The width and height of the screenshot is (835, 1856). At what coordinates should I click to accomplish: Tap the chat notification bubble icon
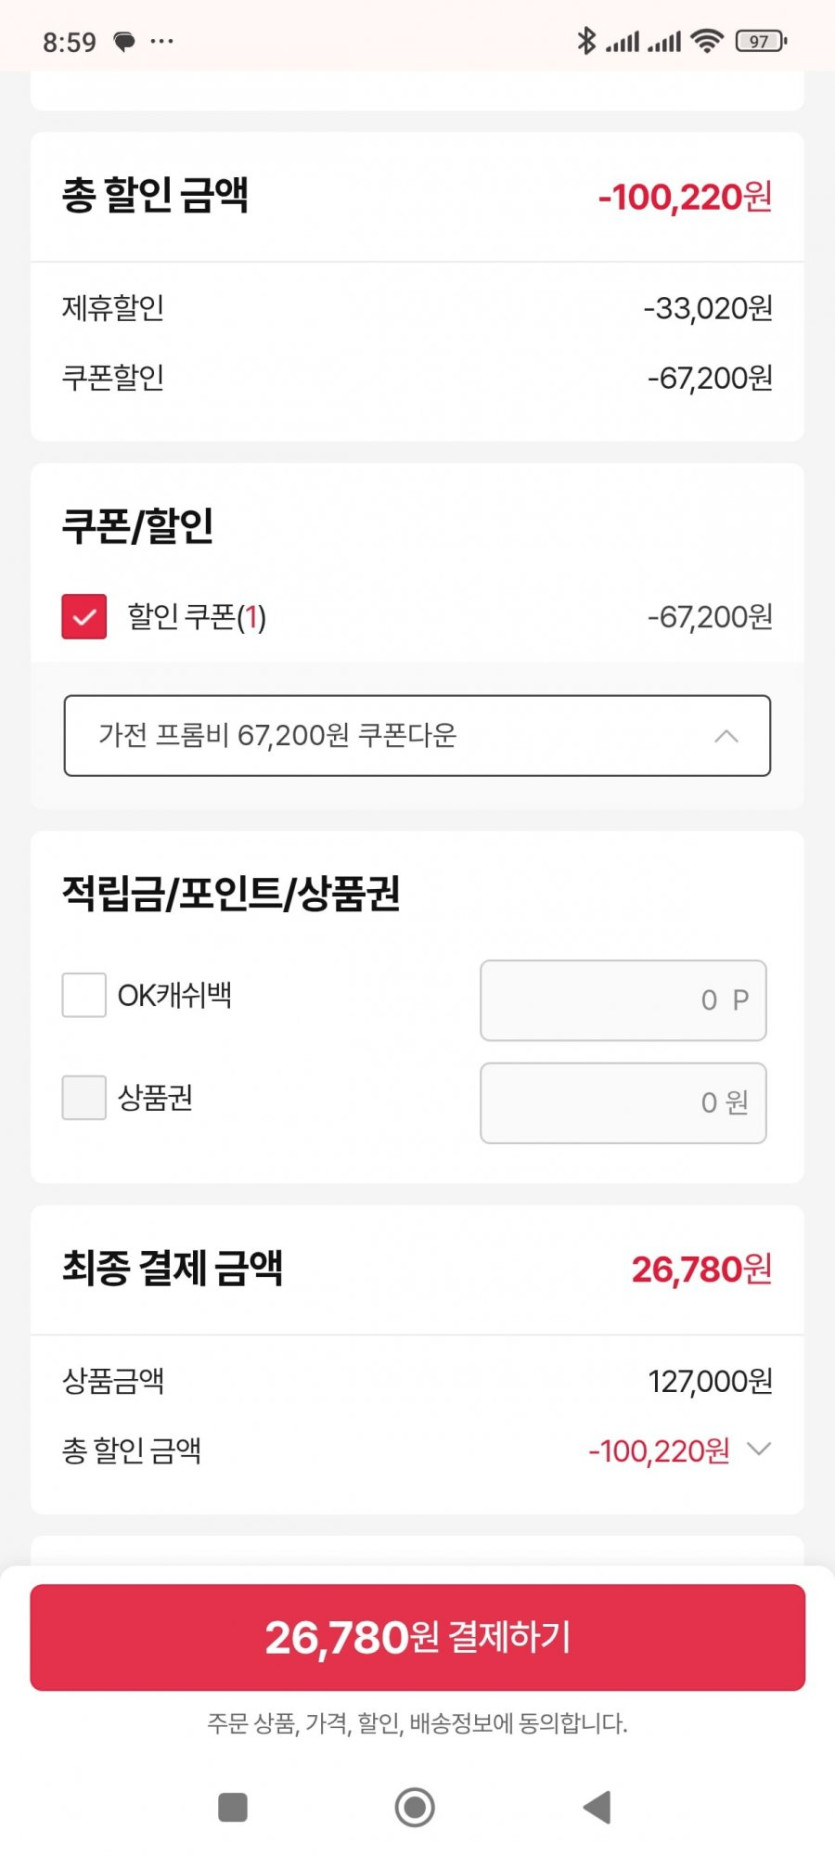click(x=124, y=42)
